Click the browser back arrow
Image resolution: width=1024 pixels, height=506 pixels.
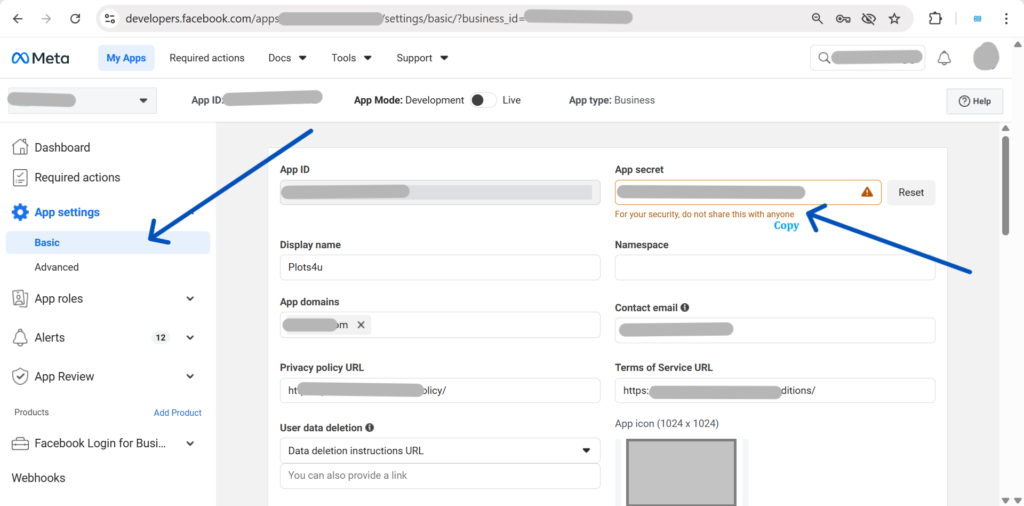18,19
